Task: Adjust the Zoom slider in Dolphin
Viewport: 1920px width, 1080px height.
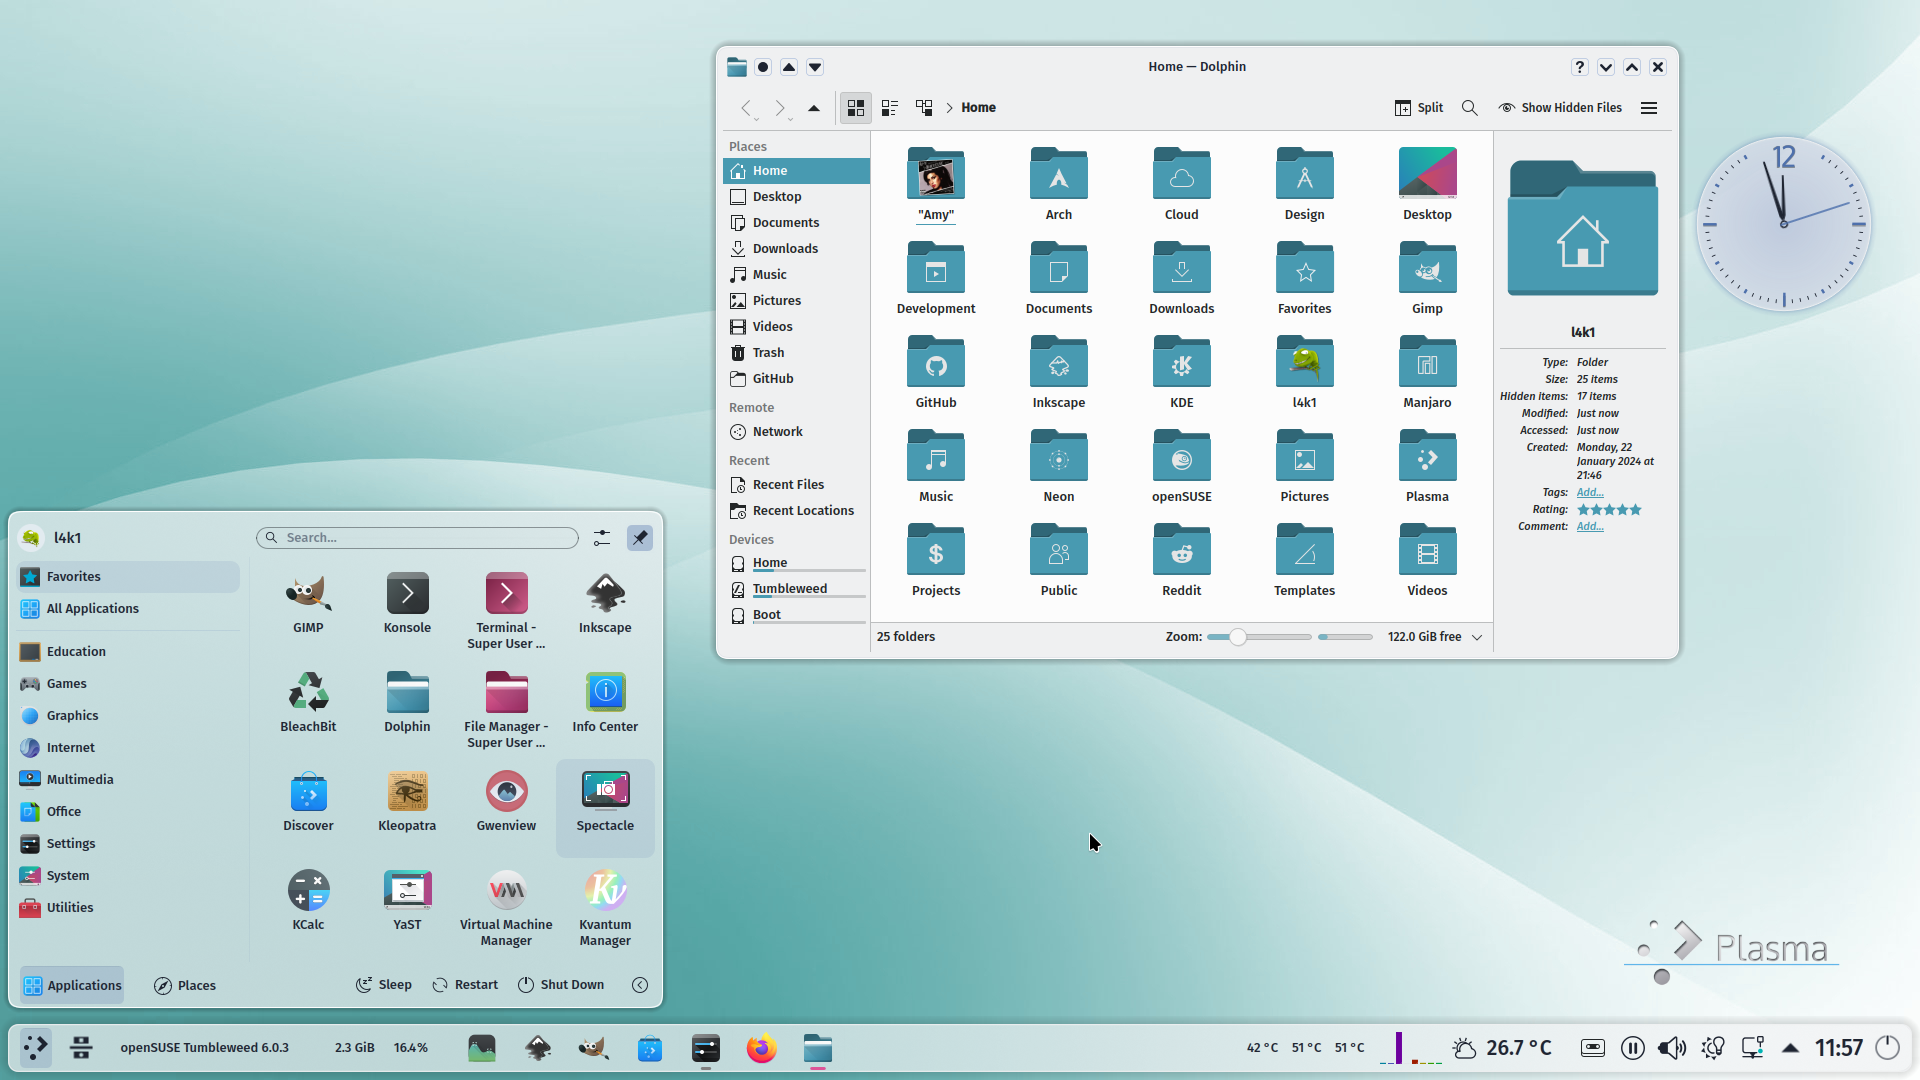Action: [x=1259, y=637]
